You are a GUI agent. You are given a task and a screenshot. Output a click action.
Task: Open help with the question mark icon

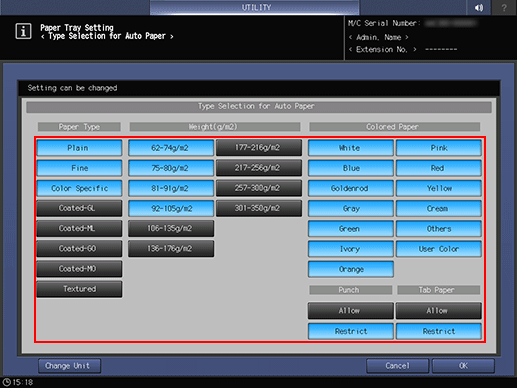tap(504, 7)
